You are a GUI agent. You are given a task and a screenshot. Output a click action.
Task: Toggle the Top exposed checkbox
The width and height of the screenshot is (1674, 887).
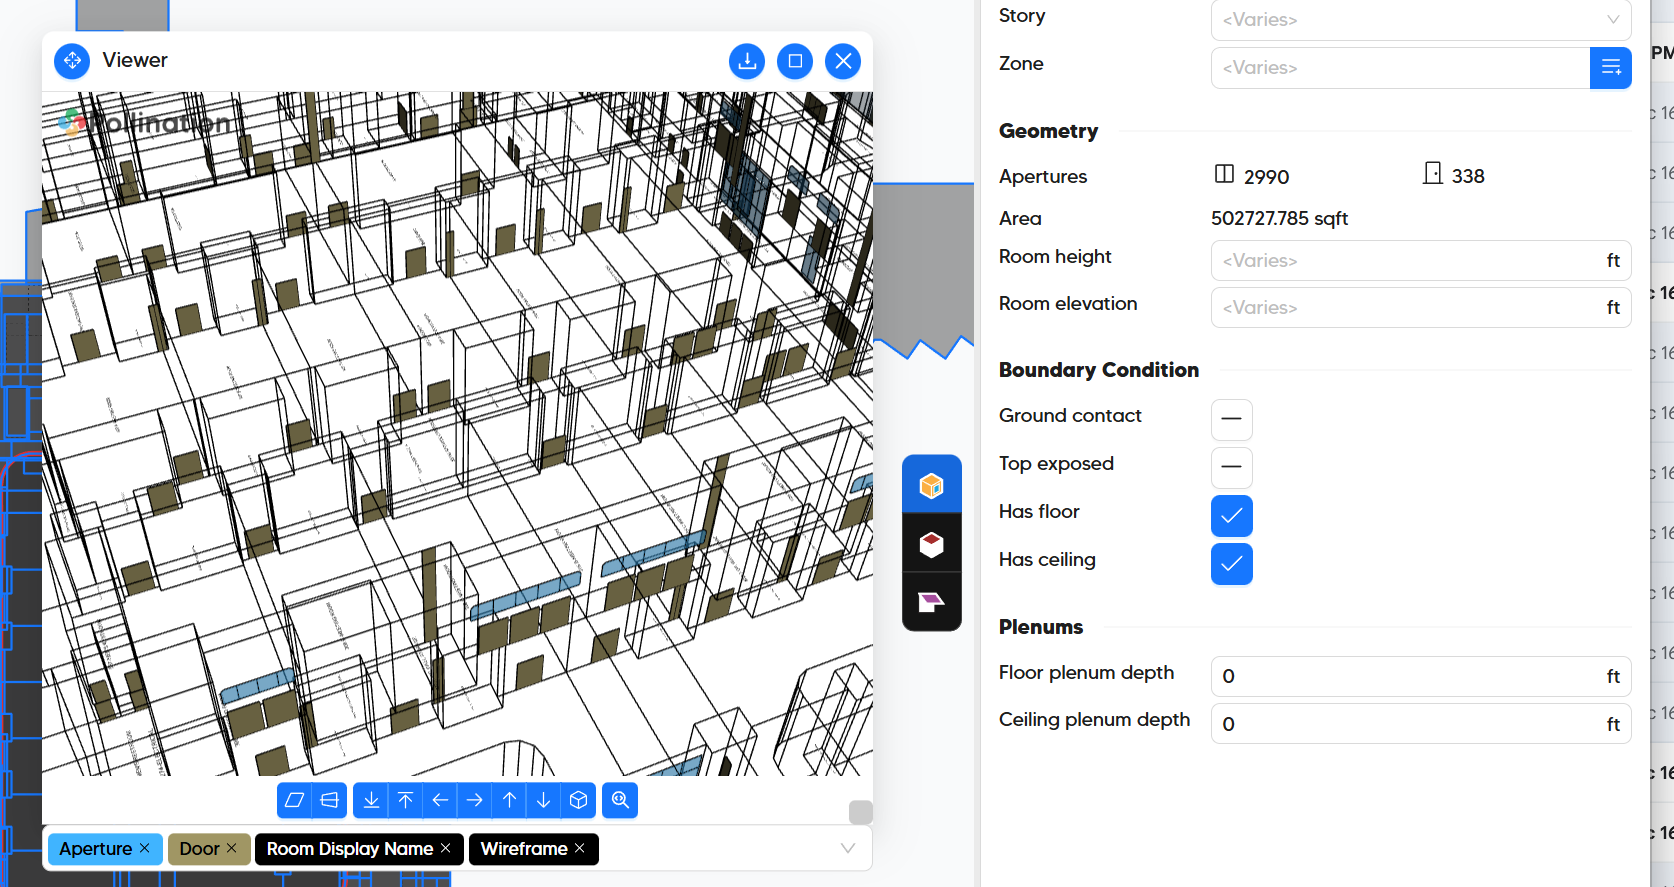[1231, 468]
